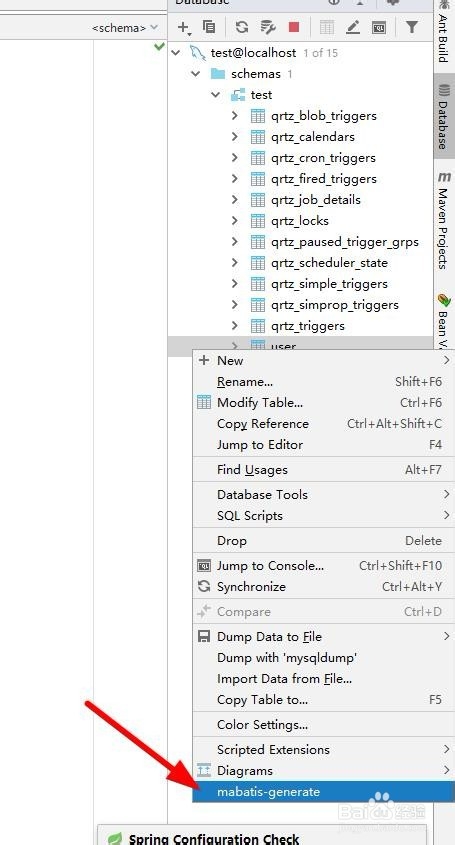Choose Synchronize menu item
The width and height of the screenshot is (455, 845).
[322, 586]
